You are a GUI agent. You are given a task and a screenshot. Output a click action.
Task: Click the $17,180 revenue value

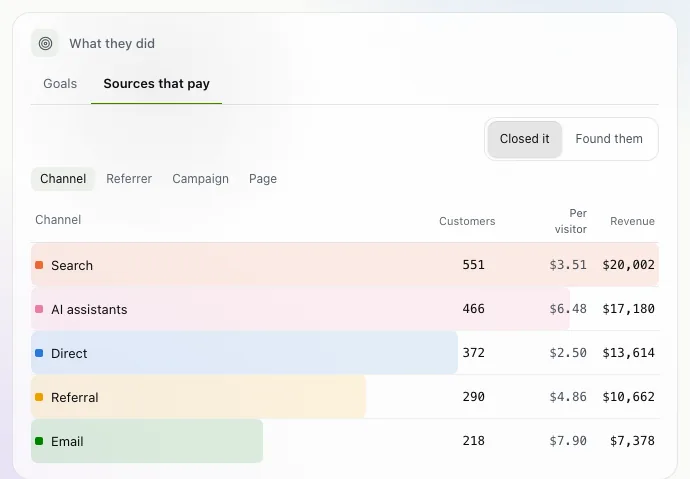click(628, 309)
